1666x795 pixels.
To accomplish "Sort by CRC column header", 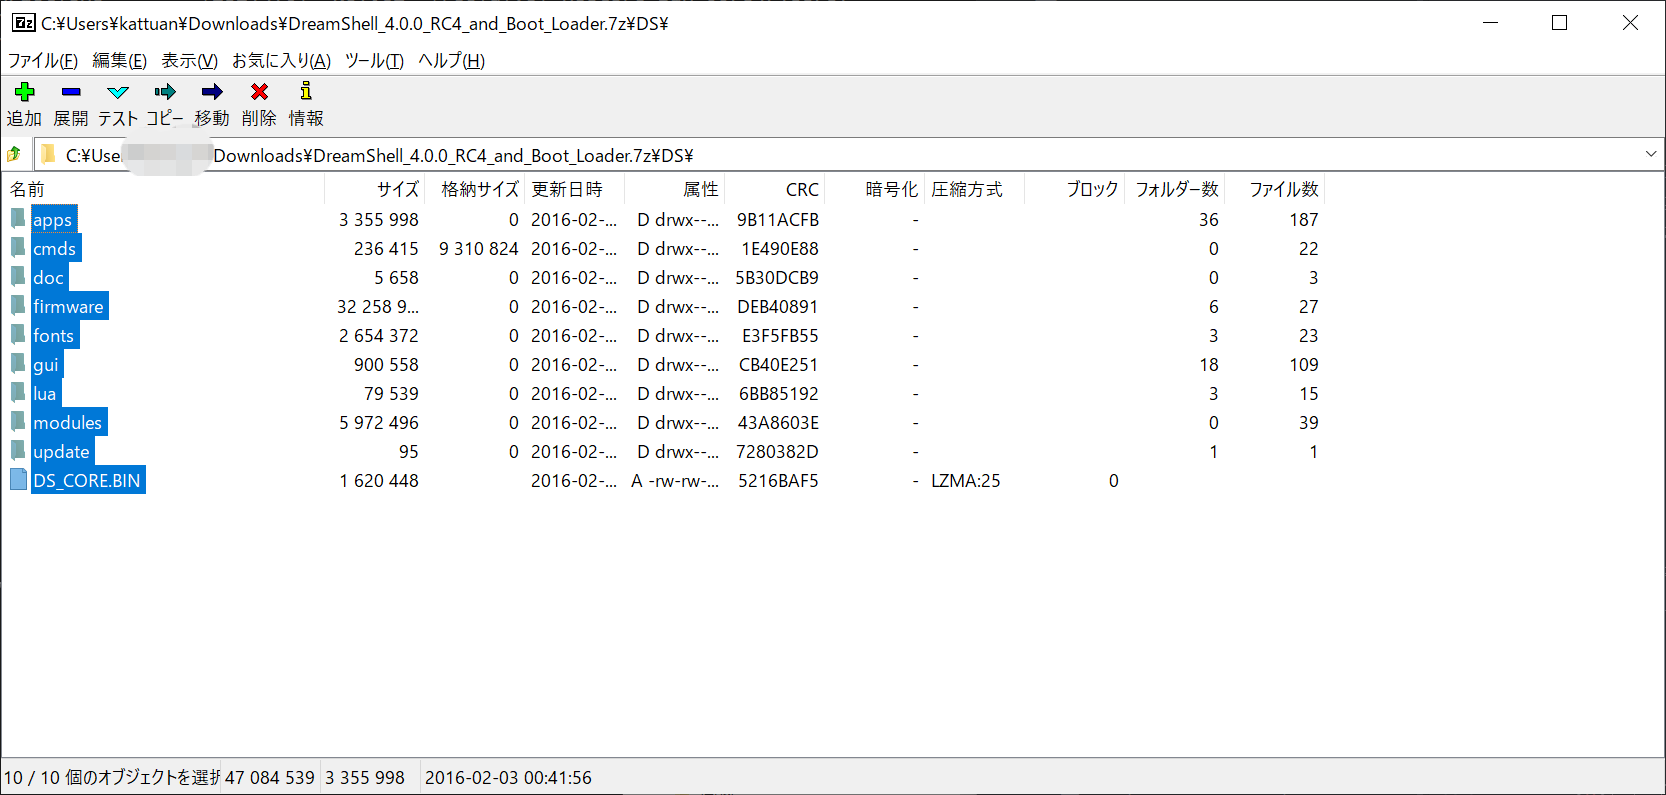I will point(775,189).
